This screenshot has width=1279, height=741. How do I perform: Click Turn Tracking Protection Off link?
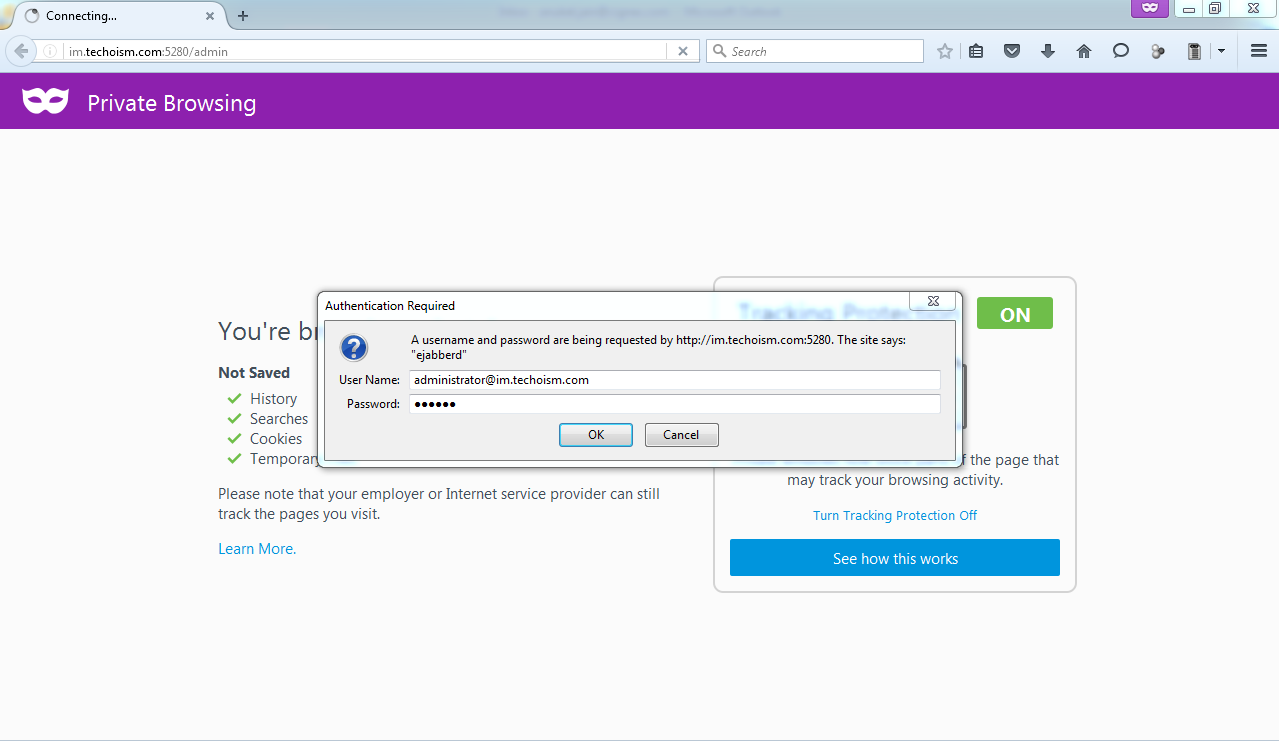coord(895,516)
